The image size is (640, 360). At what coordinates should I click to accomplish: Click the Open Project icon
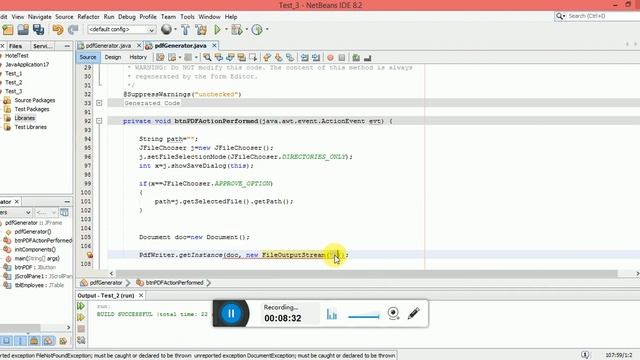[x=23, y=29]
